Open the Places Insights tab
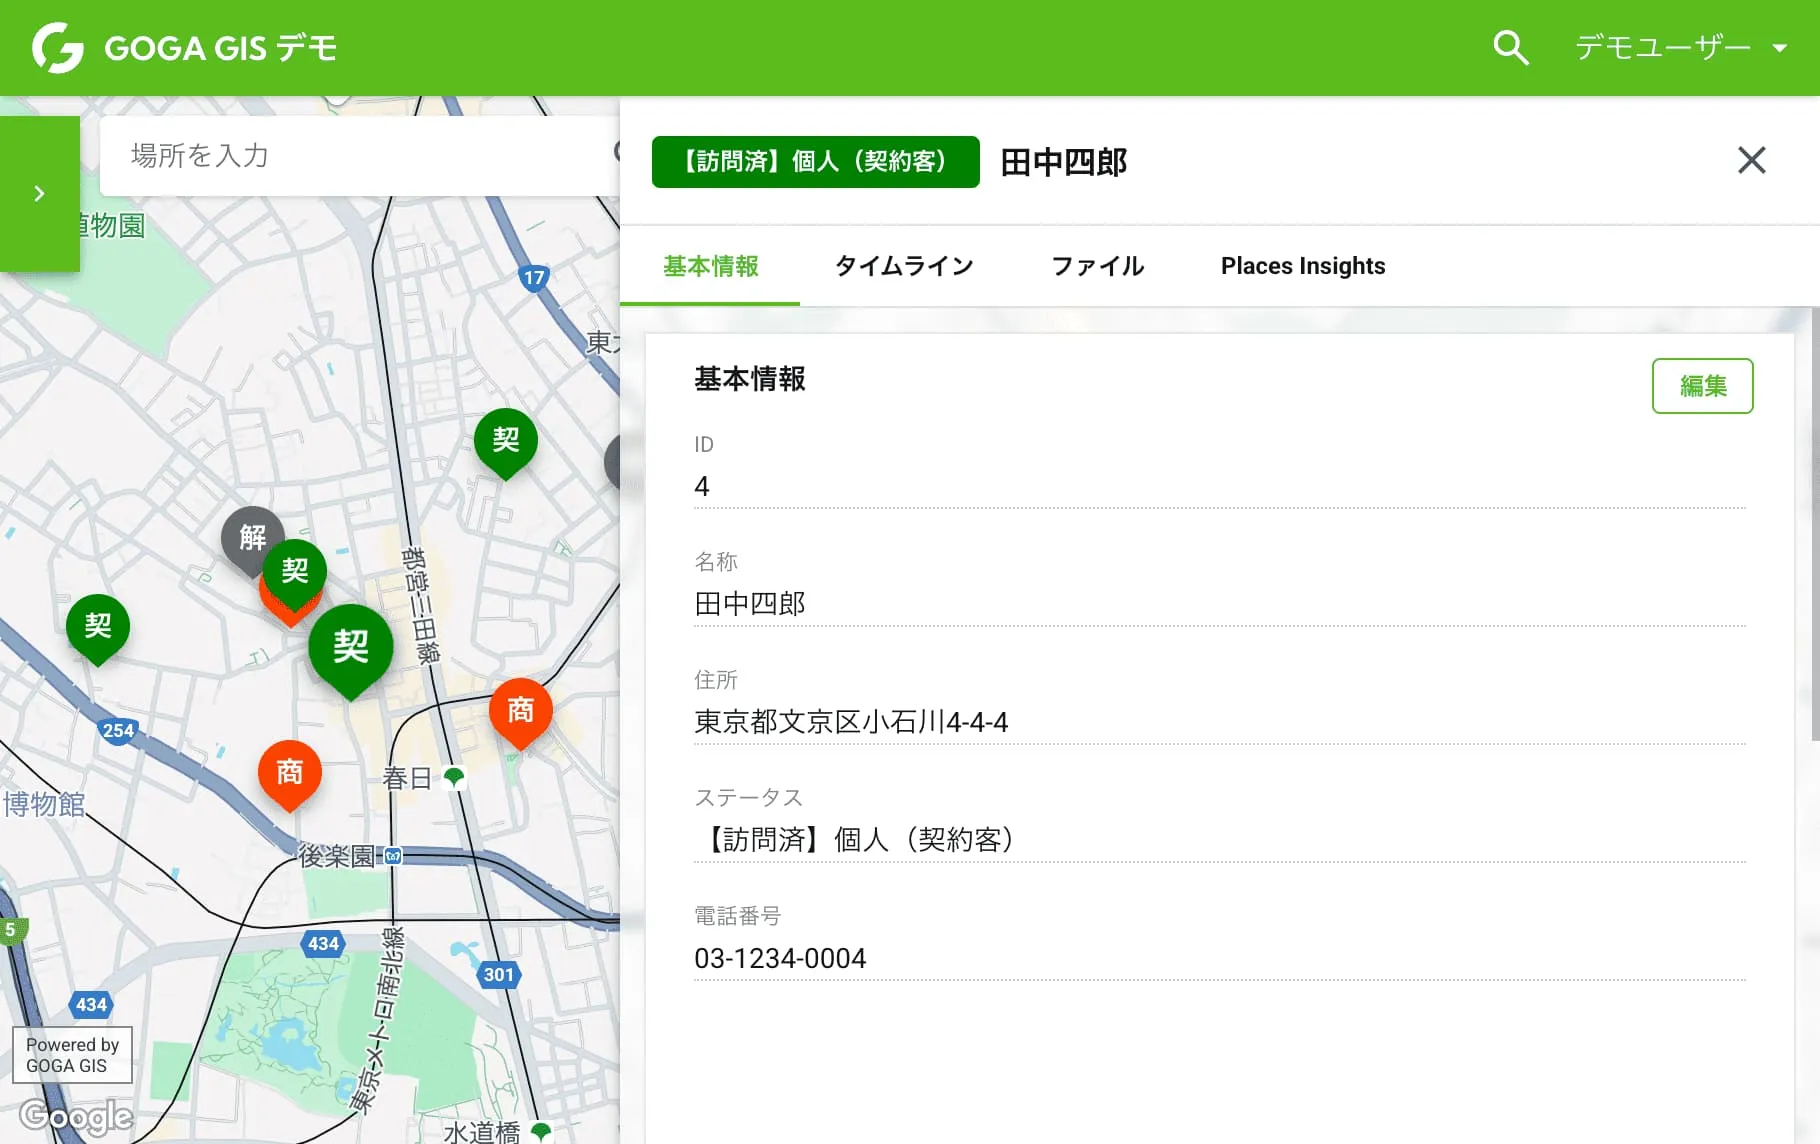 pos(1302,266)
